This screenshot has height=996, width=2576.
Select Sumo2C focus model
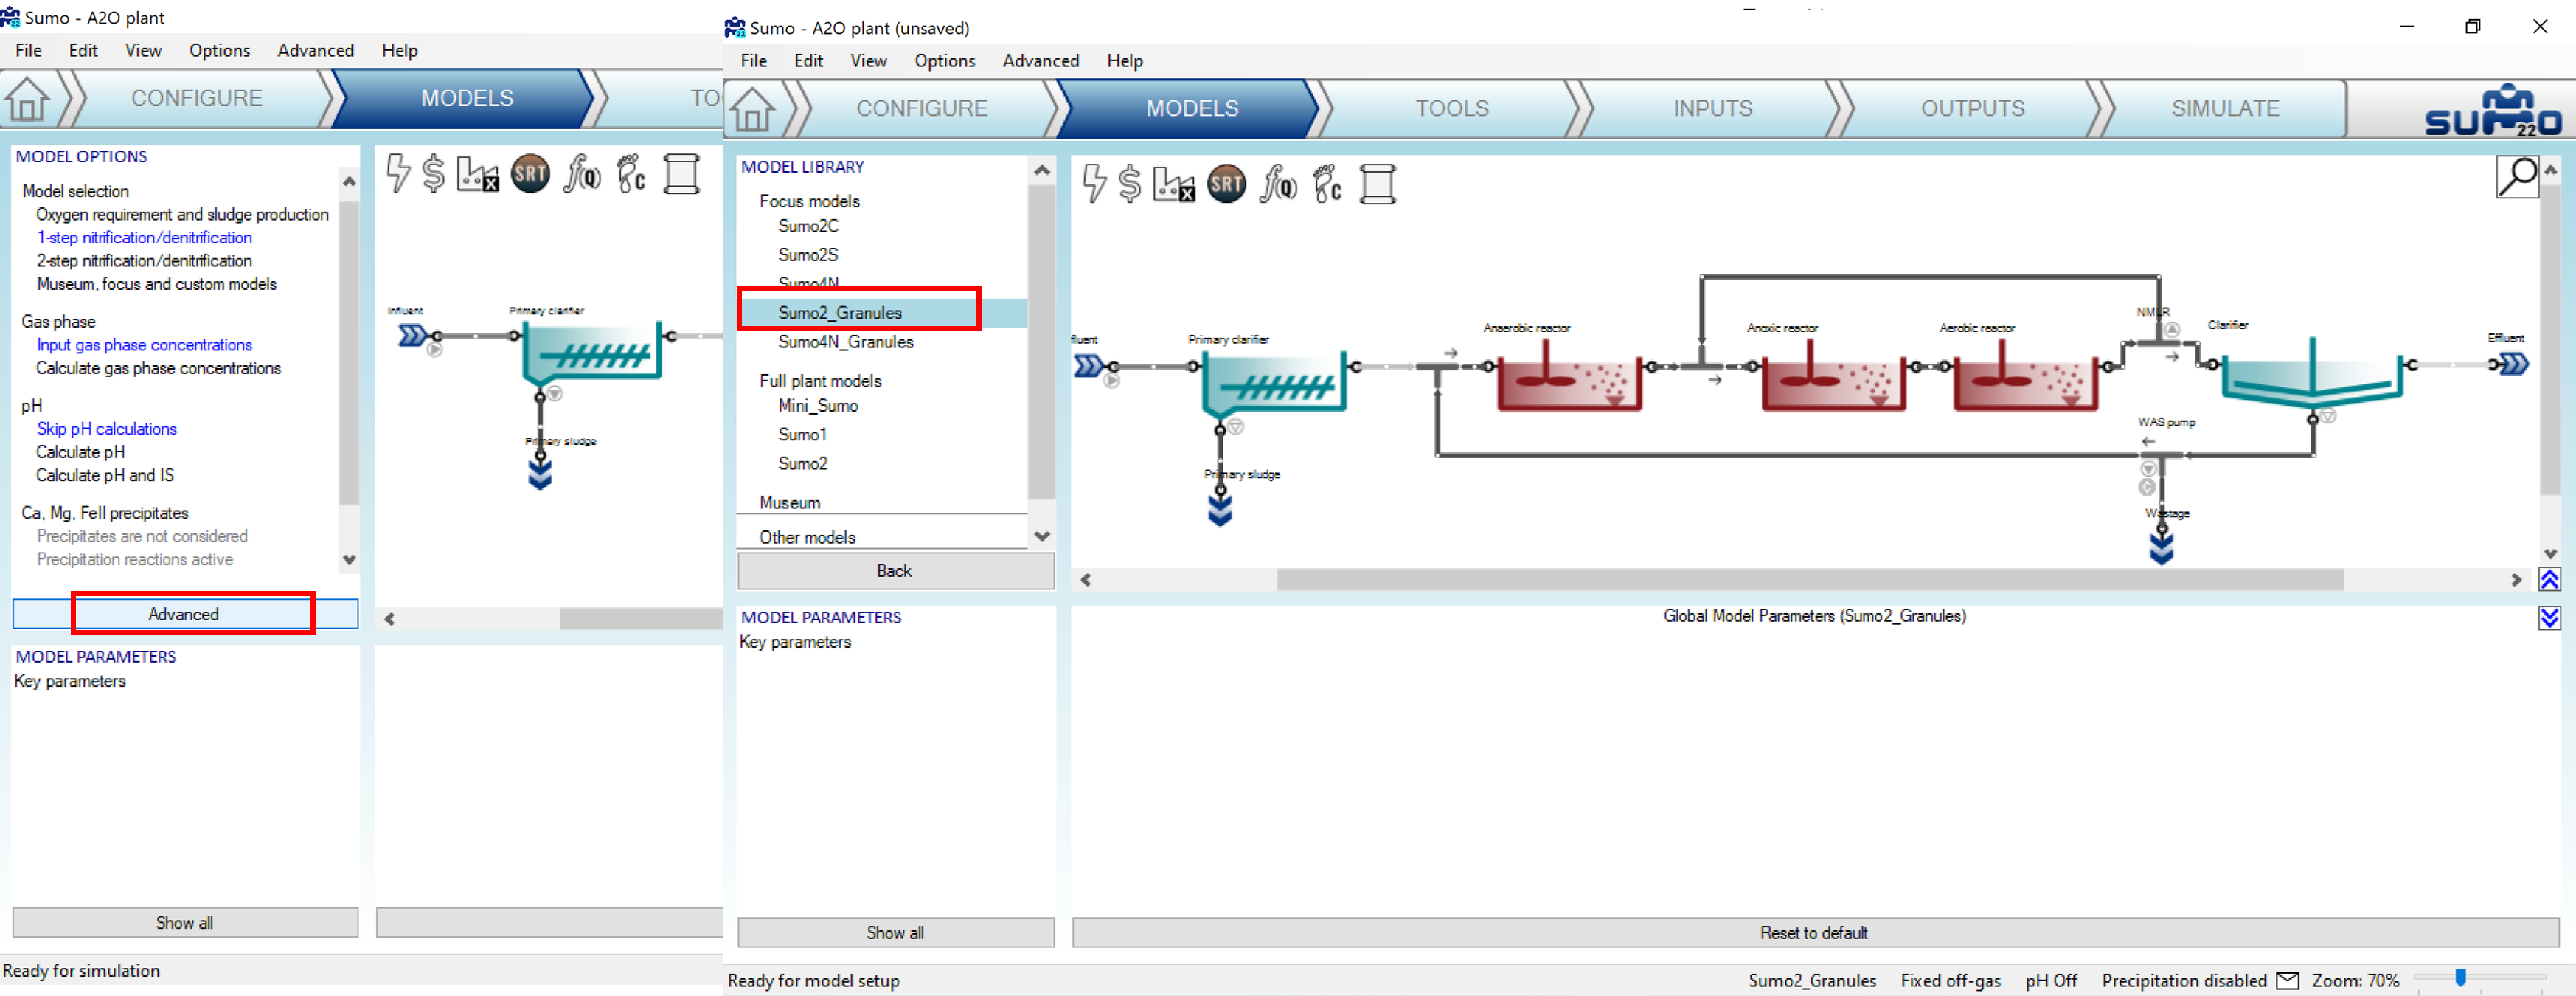808,226
